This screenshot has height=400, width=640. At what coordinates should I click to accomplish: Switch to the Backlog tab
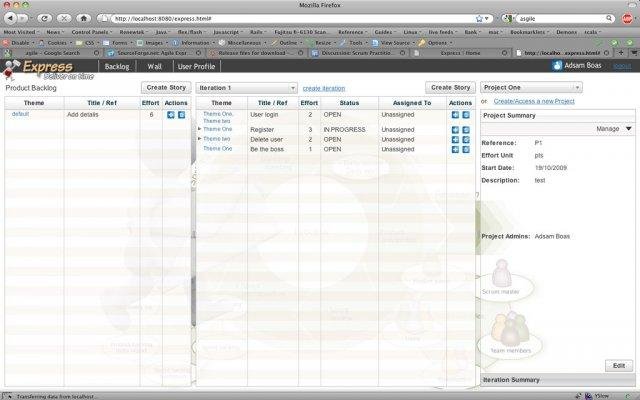point(117,67)
